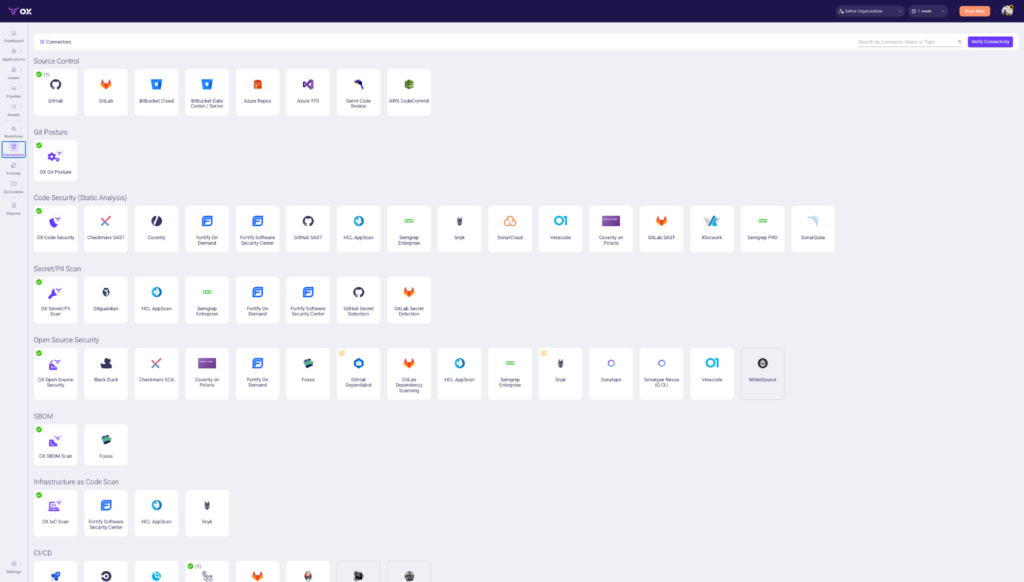This screenshot has width=1024, height=582.
Task: Open the OX SBOM Scan connector
Action: [x=56, y=445]
